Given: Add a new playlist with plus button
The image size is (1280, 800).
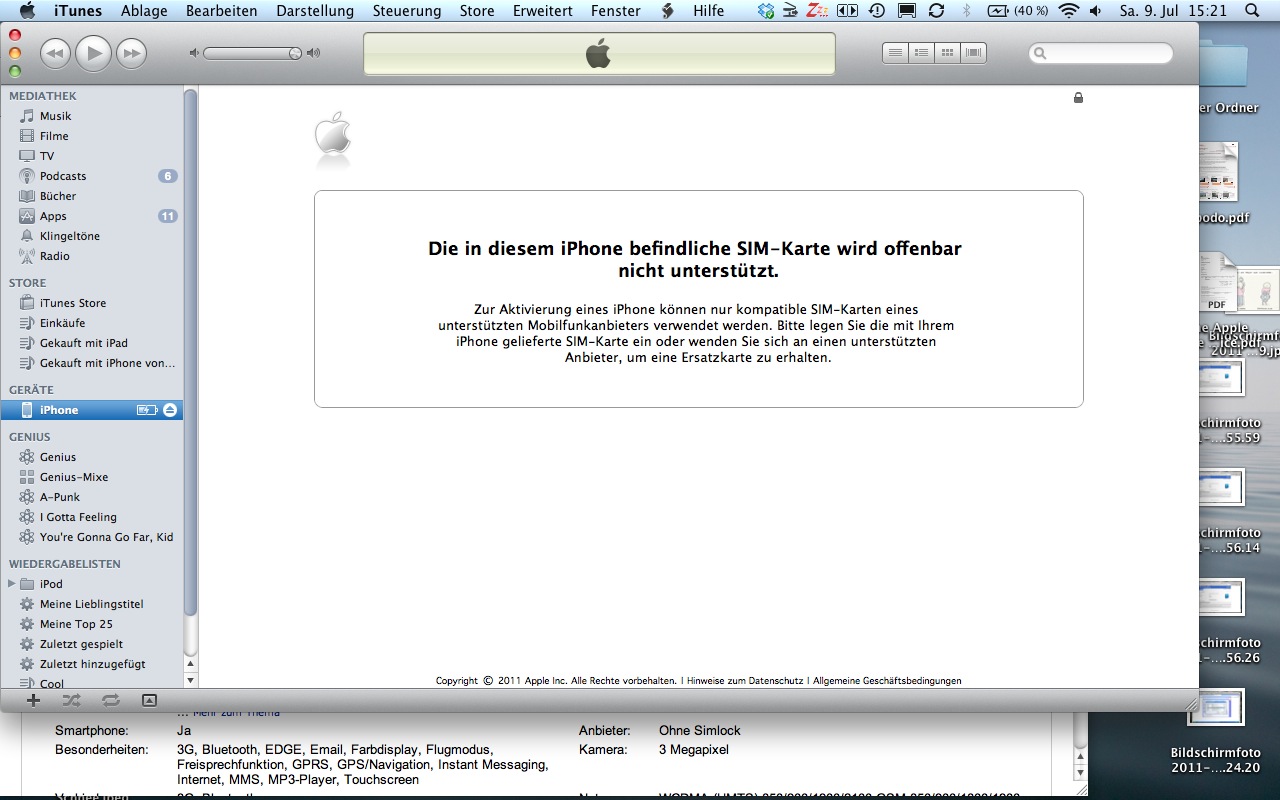Looking at the screenshot, I should click(x=33, y=700).
